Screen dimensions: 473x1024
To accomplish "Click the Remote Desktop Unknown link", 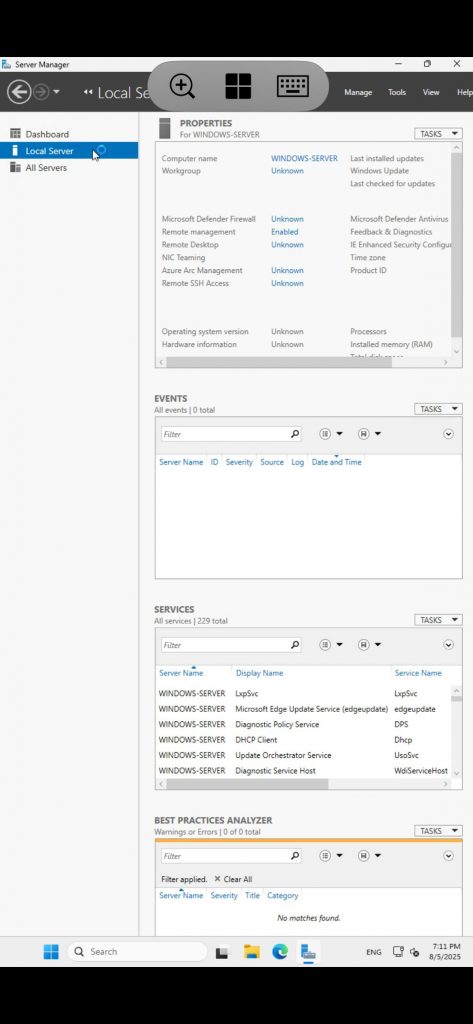I will pos(287,244).
